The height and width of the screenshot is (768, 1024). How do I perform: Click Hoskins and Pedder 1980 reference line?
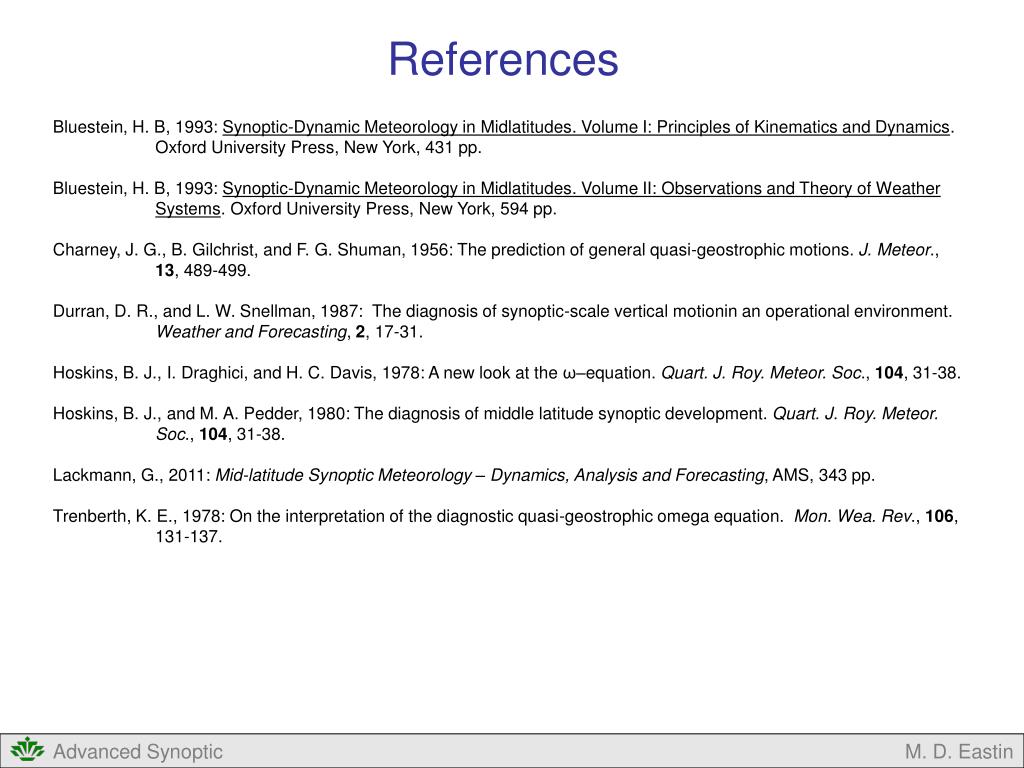(496, 414)
